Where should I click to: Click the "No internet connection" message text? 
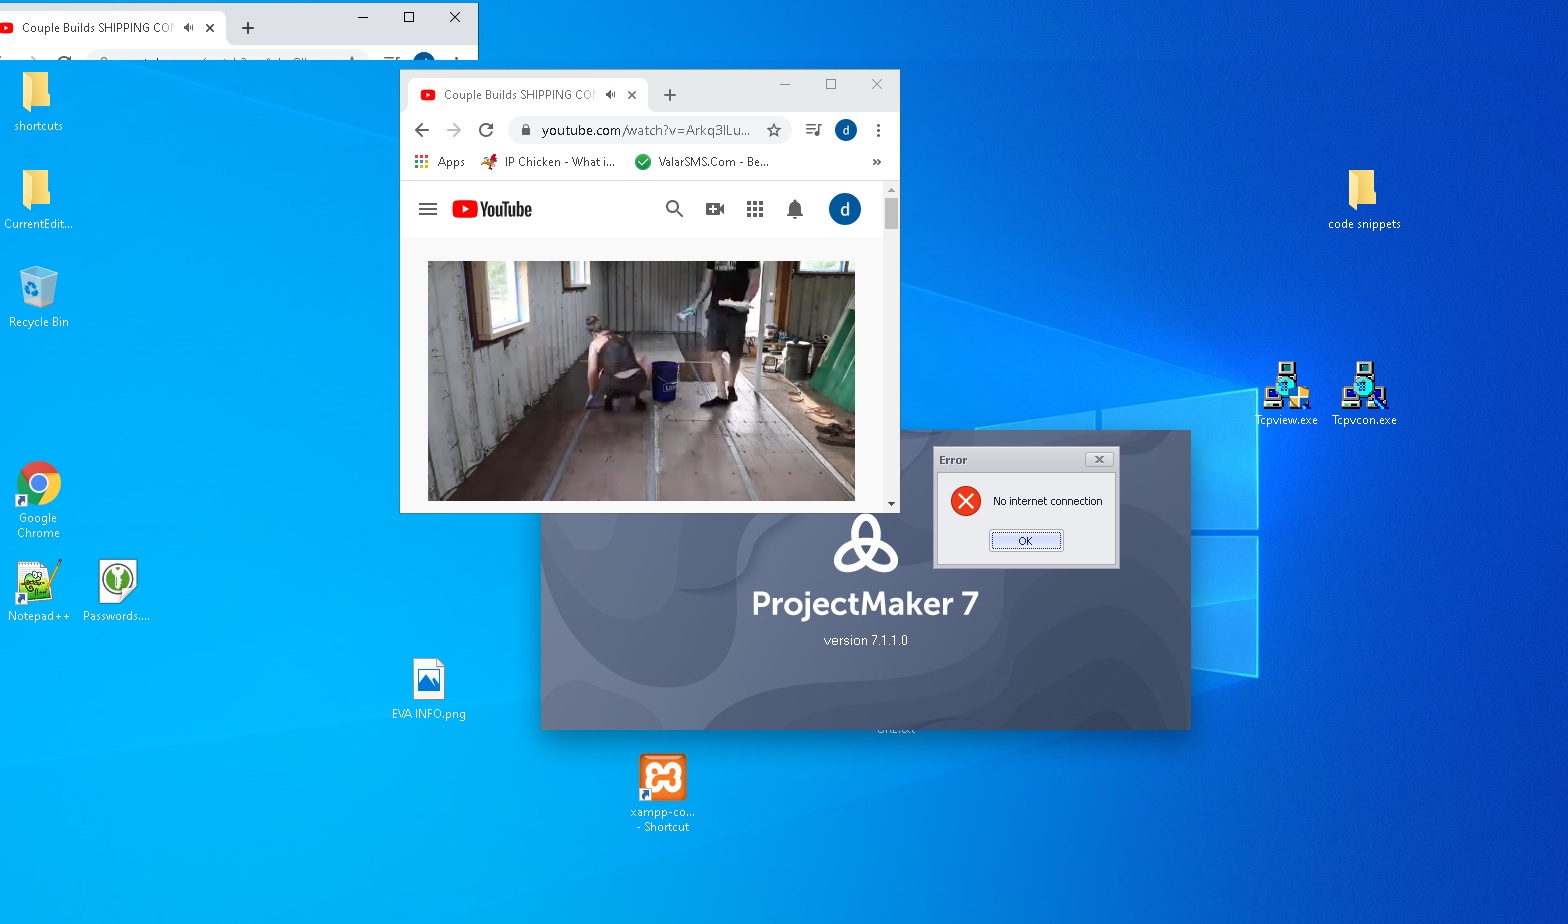1048,501
